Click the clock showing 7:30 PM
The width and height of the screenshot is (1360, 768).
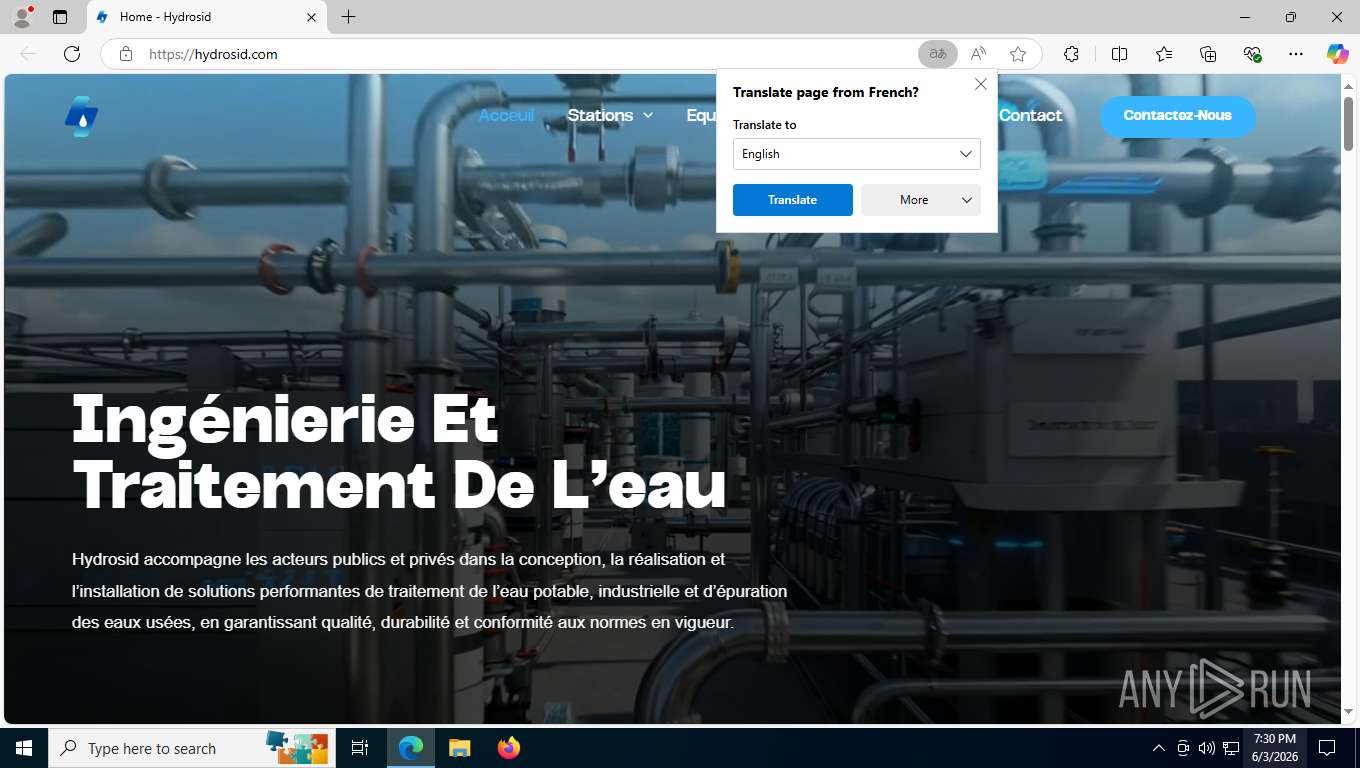[x=1274, y=748]
